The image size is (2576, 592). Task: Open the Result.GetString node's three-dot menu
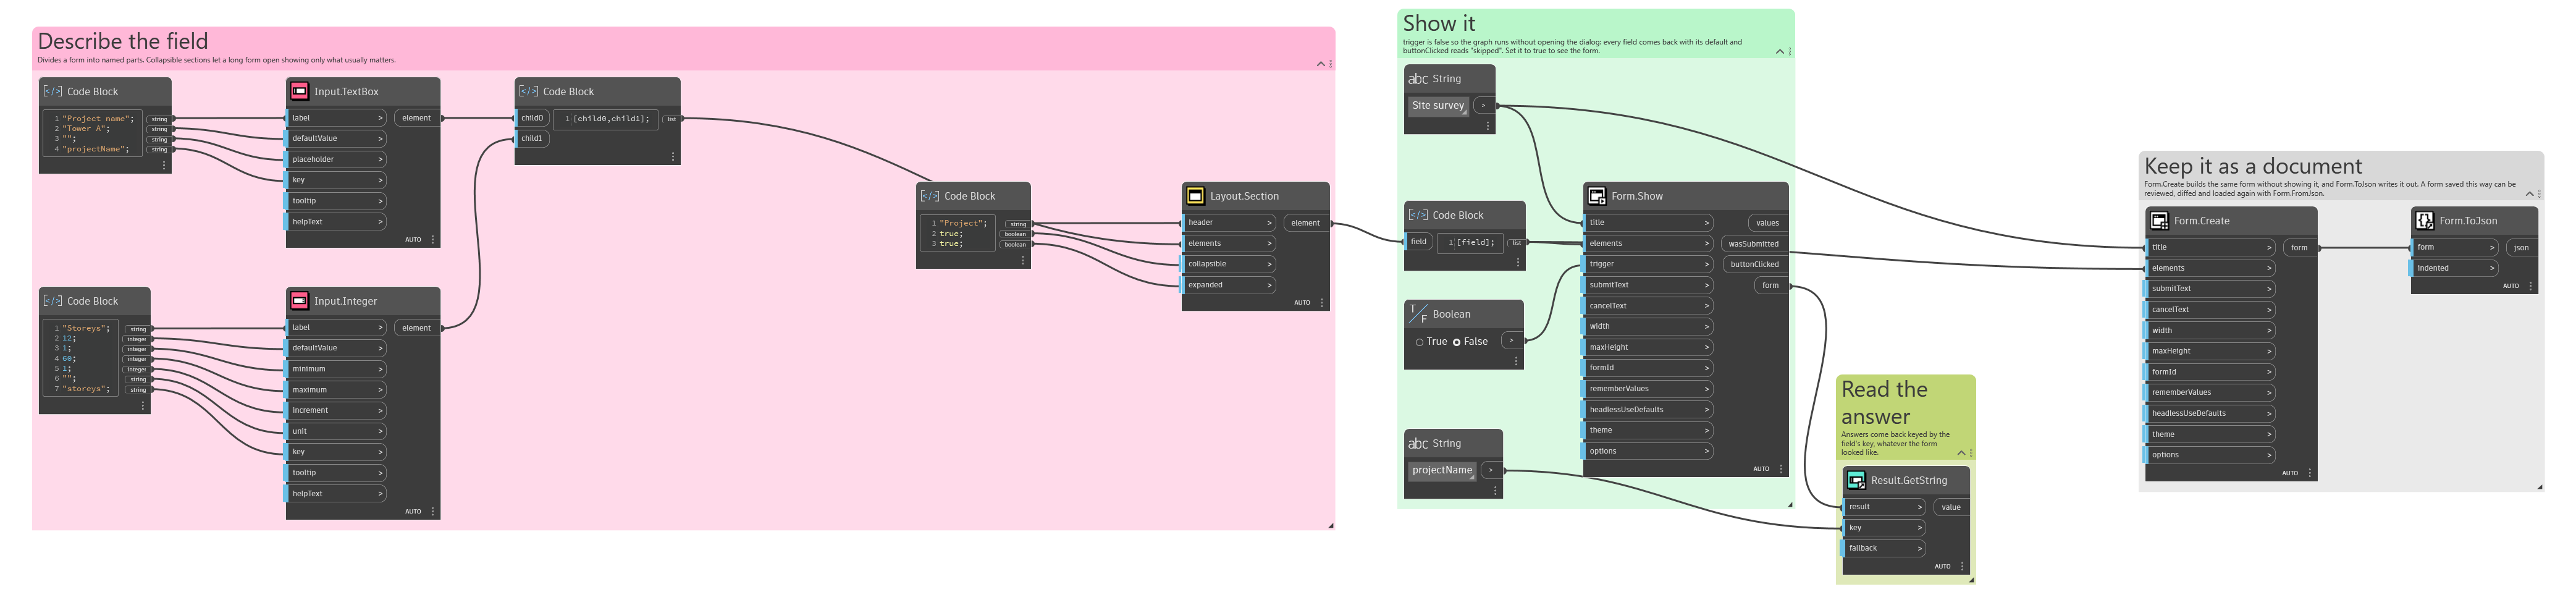coord(1963,567)
